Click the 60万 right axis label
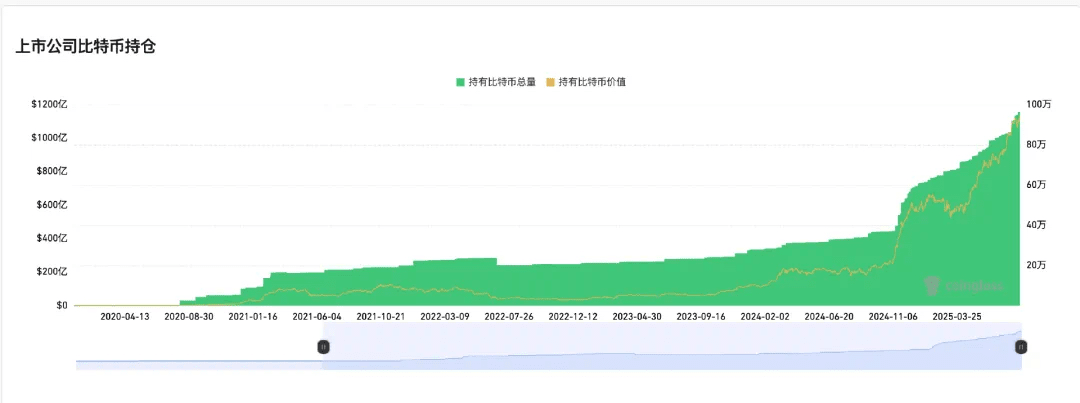 (x=1037, y=185)
